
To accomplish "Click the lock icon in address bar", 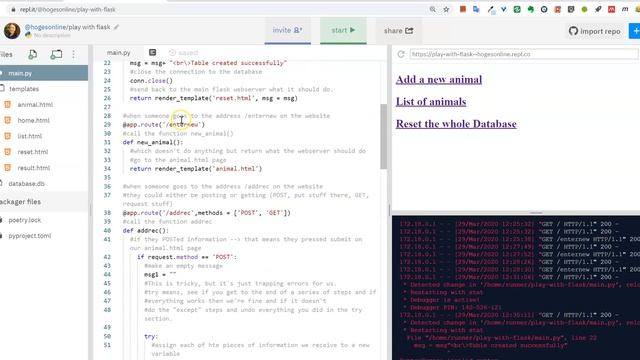I will [x=13, y=9].
